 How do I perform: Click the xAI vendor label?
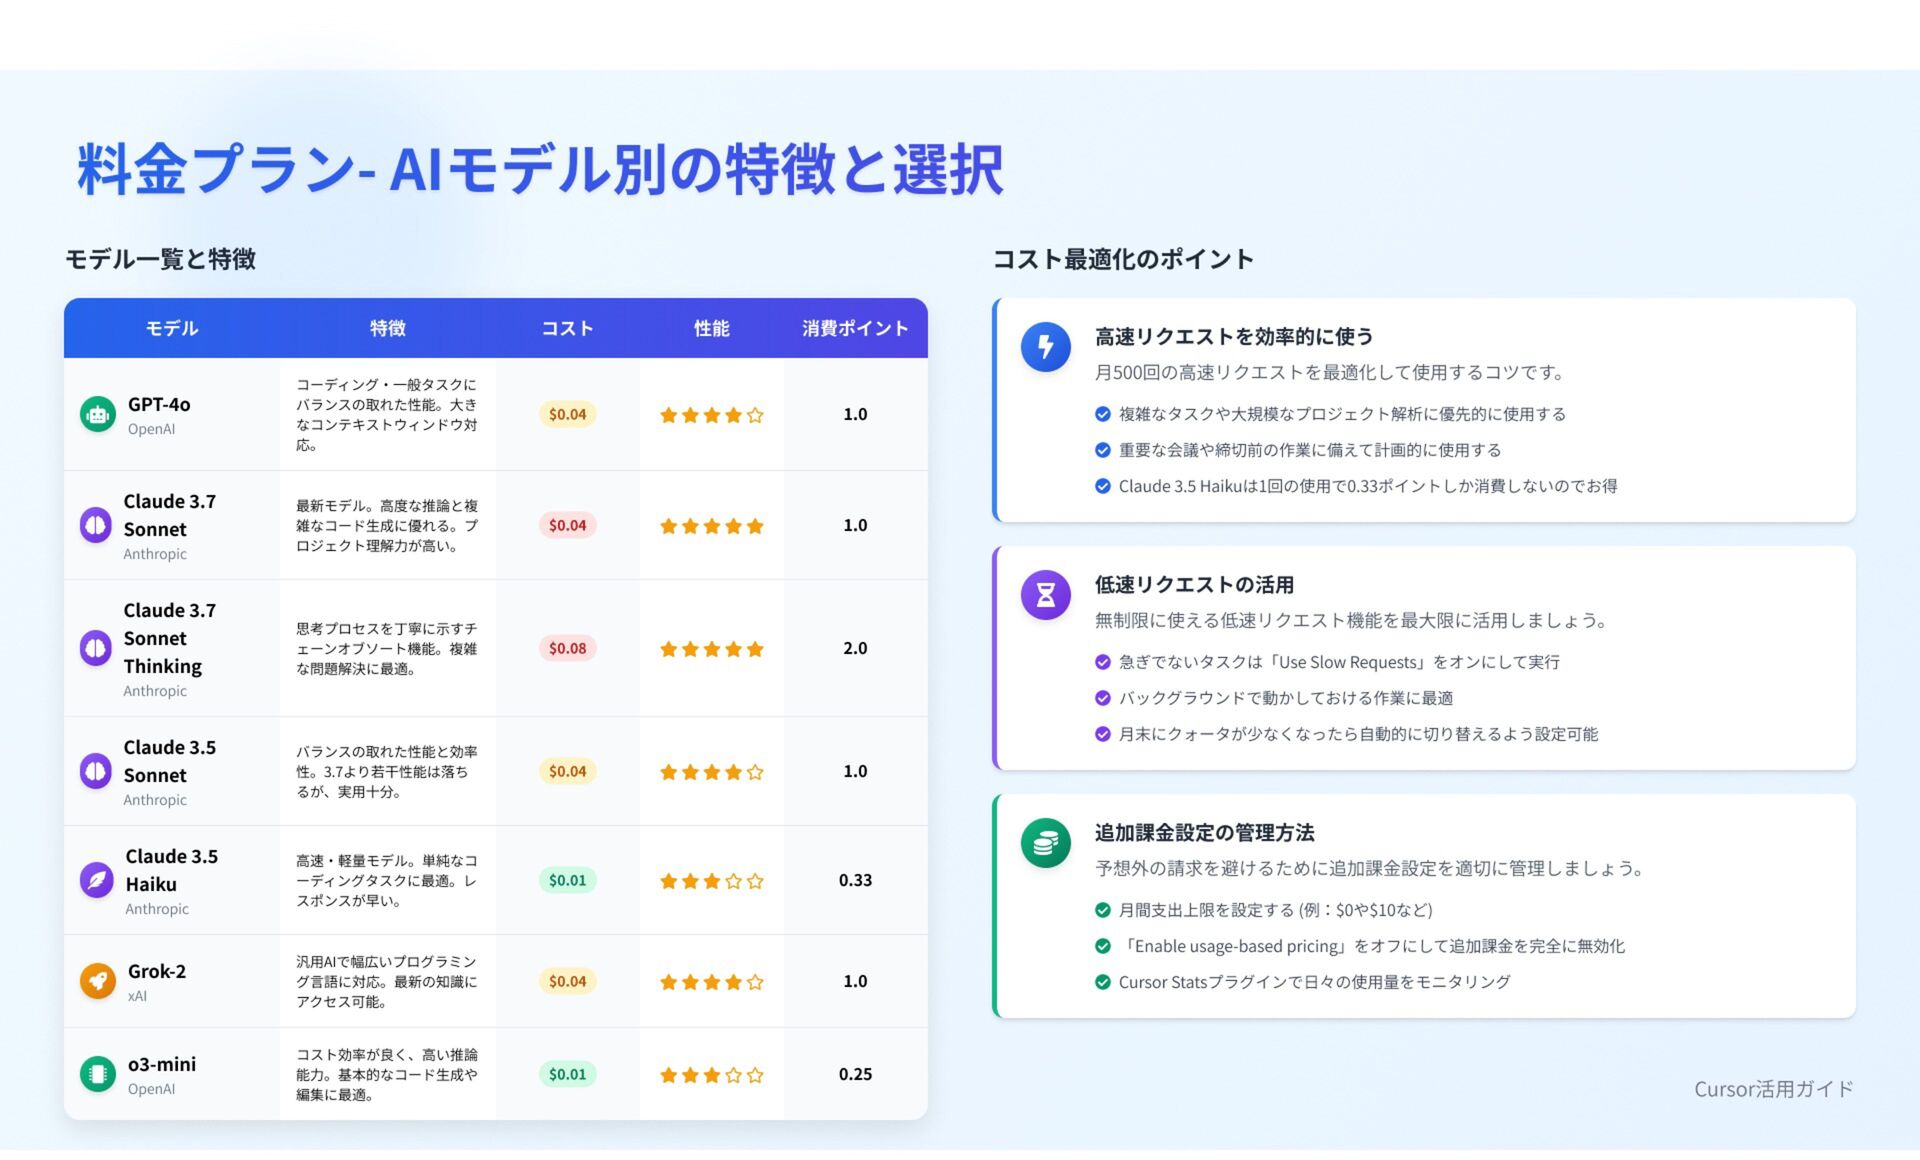pos(137,996)
